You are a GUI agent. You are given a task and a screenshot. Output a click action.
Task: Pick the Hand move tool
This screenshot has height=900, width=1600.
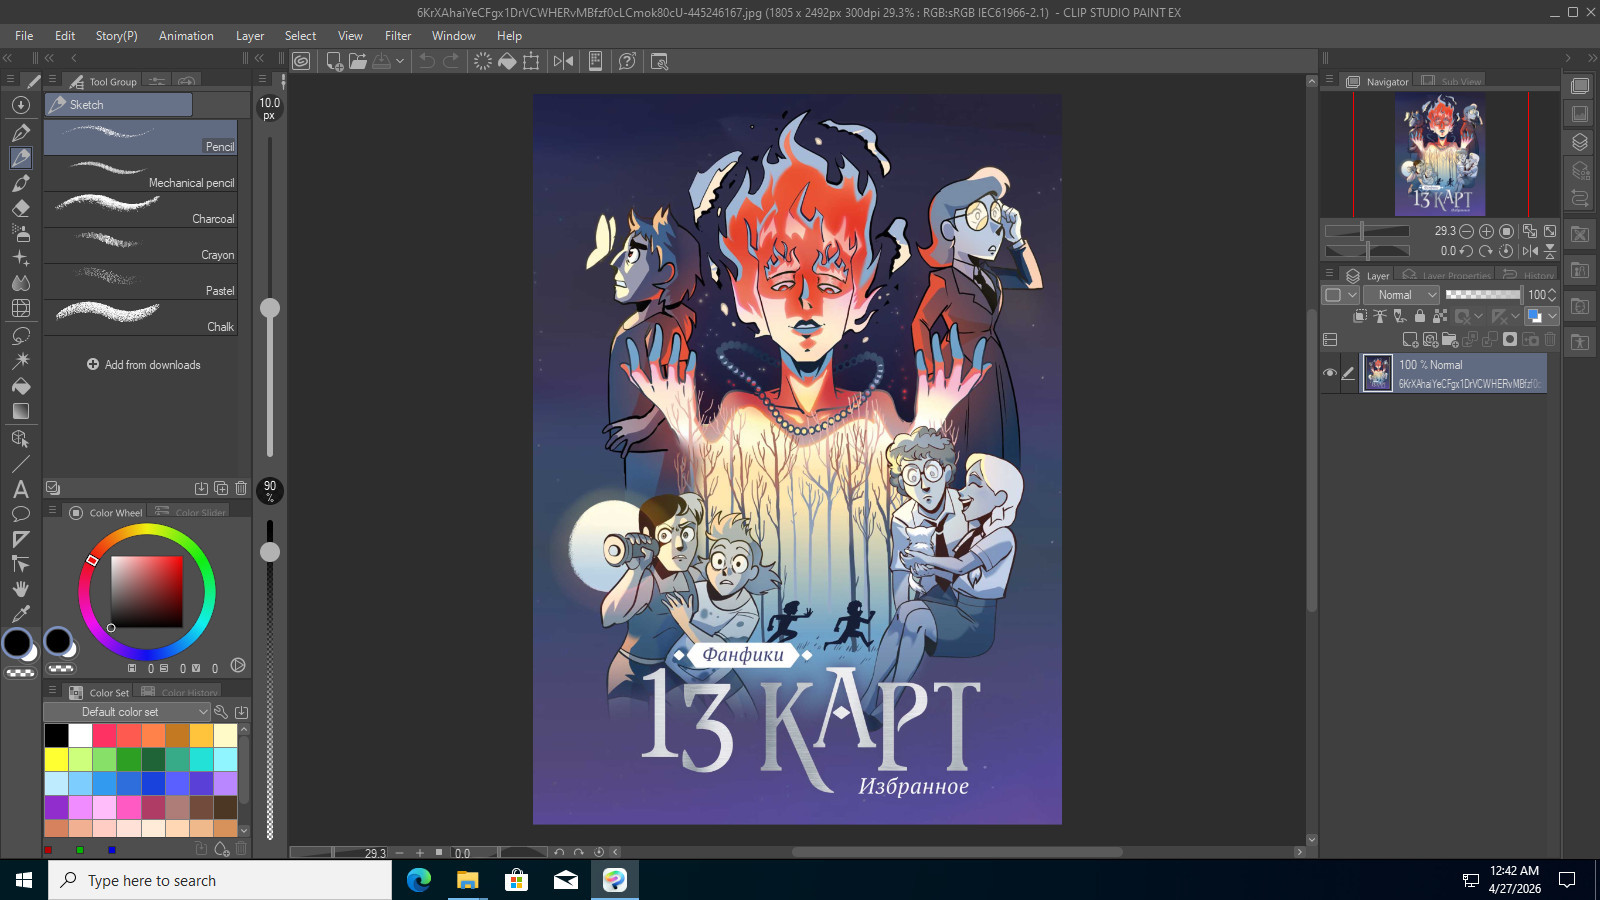pyautogui.click(x=20, y=589)
